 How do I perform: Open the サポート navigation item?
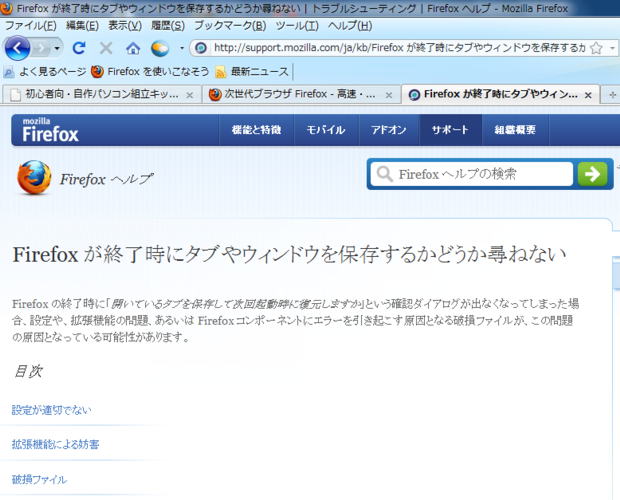pyautogui.click(x=450, y=130)
